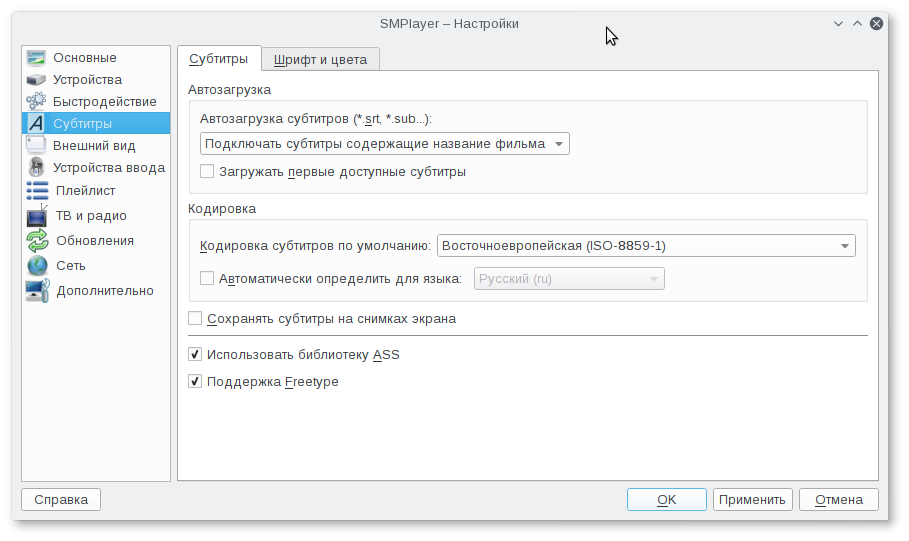Viewport: 909px width, 541px height.
Task: Open the Устройства settings icon
Action: point(36,80)
